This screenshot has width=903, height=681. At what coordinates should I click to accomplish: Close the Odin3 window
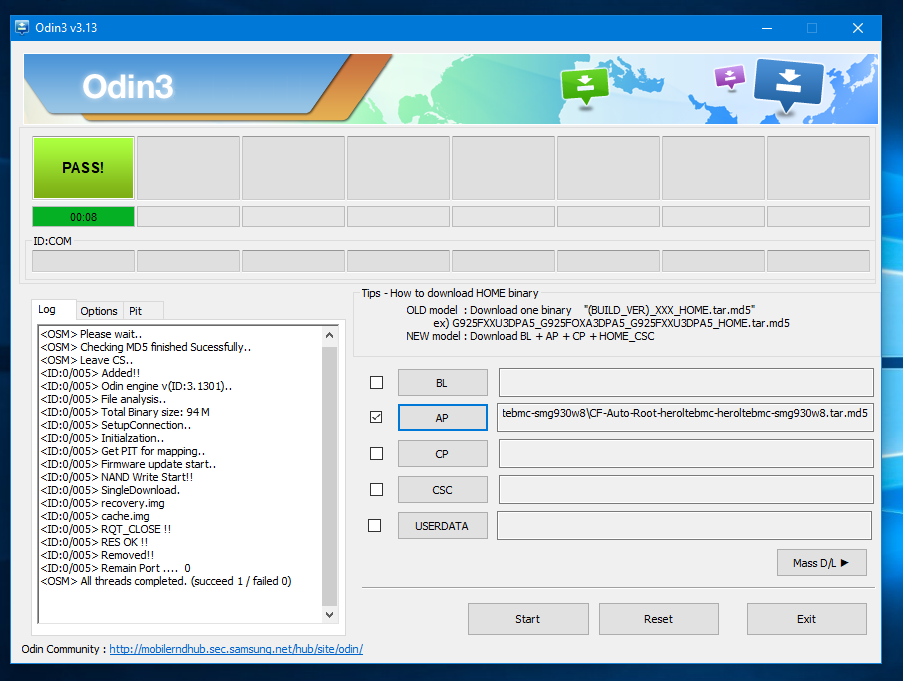click(x=858, y=28)
